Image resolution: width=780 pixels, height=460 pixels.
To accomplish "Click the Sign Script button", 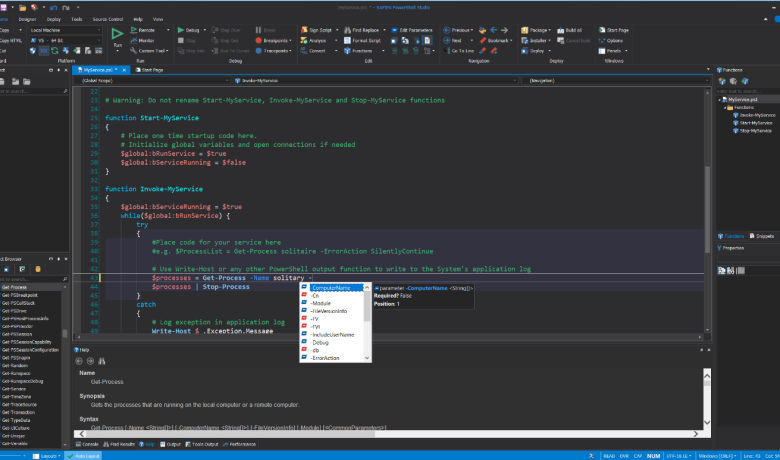I will [316, 30].
